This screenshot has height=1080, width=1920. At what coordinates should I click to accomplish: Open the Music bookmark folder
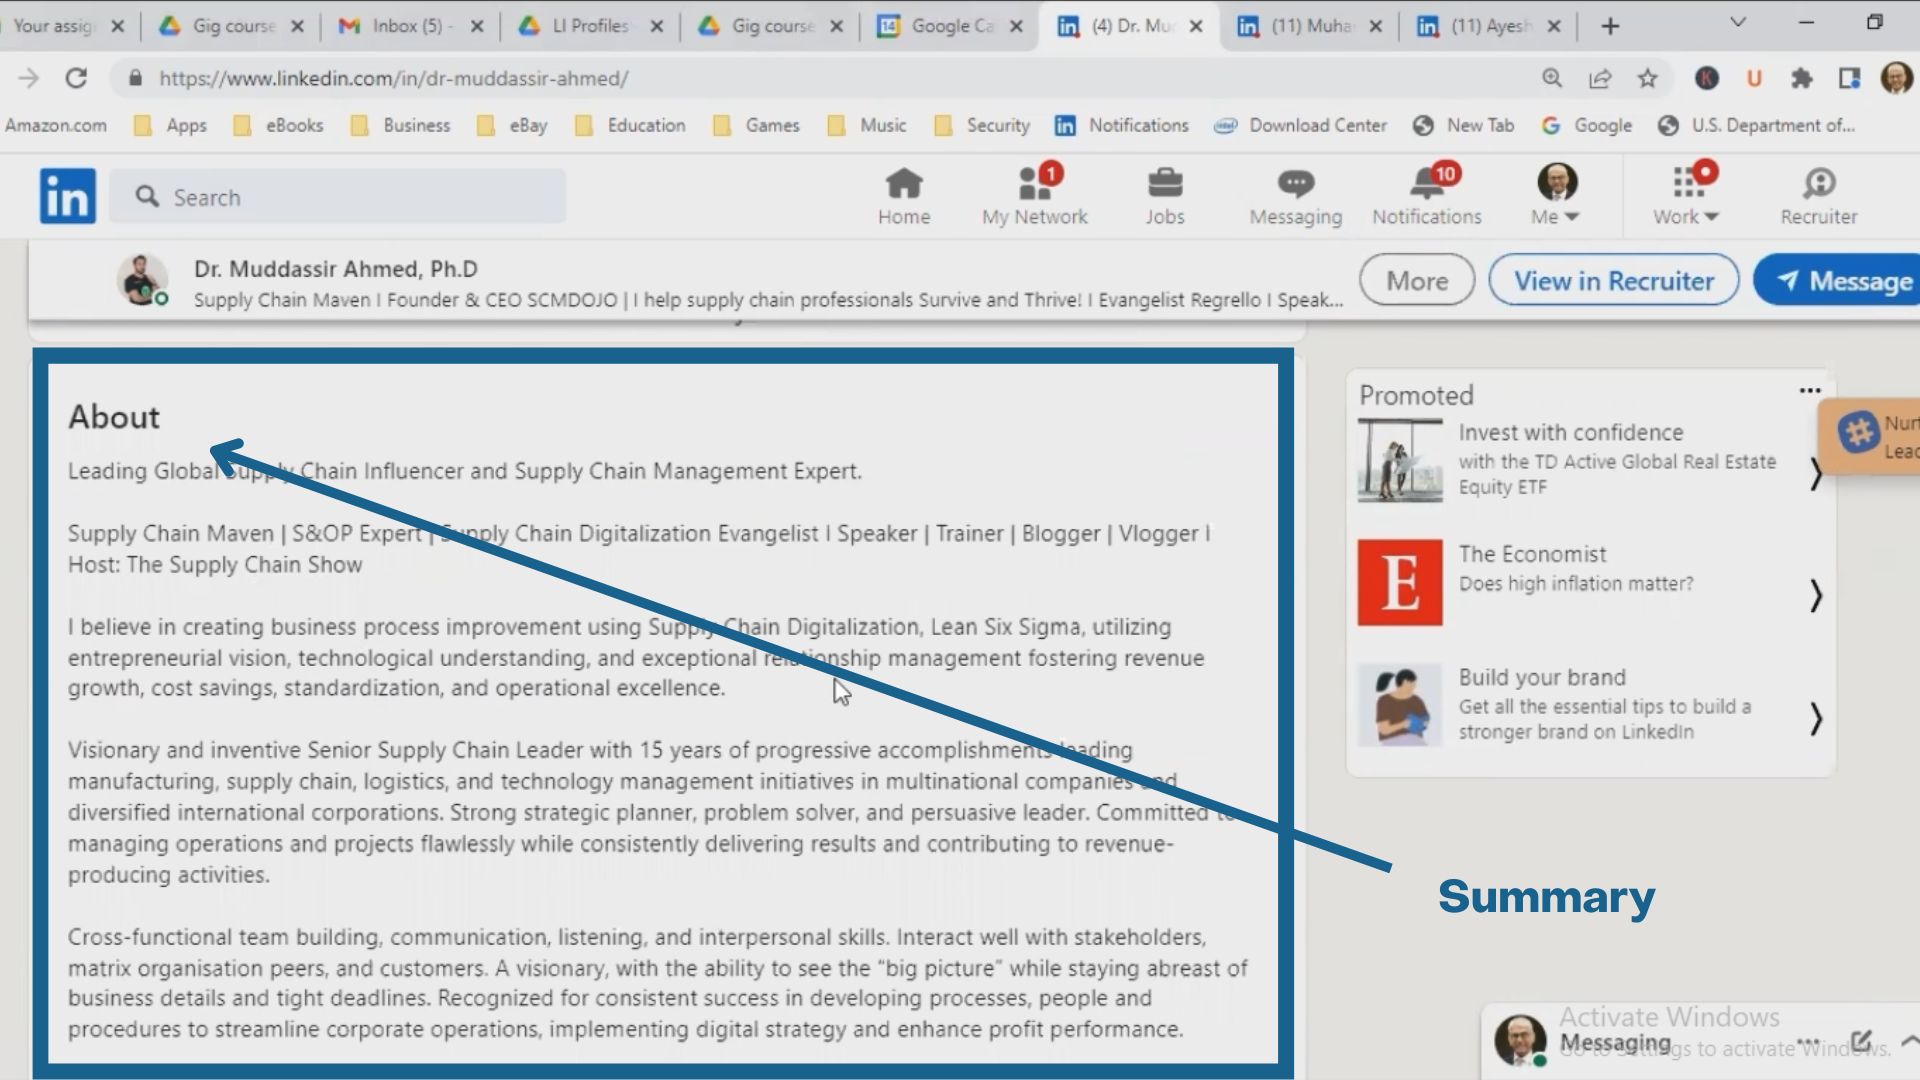click(867, 125)
